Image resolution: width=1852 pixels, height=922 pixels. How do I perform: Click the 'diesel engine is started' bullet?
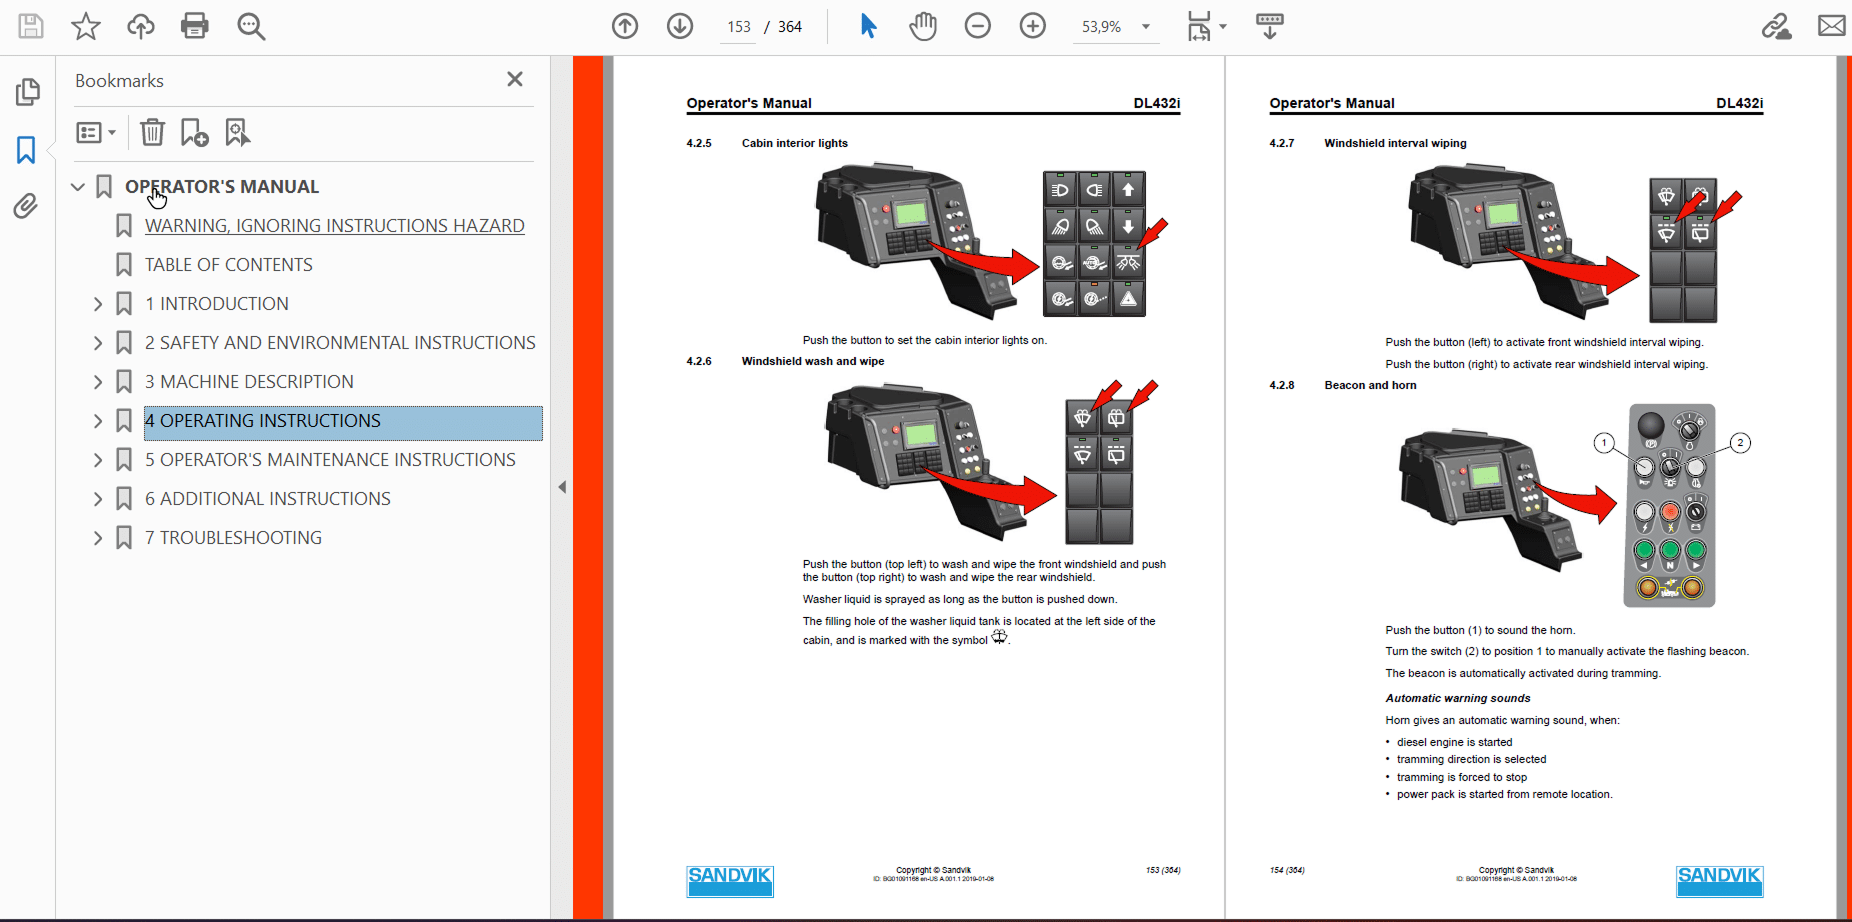point(1455,742)
